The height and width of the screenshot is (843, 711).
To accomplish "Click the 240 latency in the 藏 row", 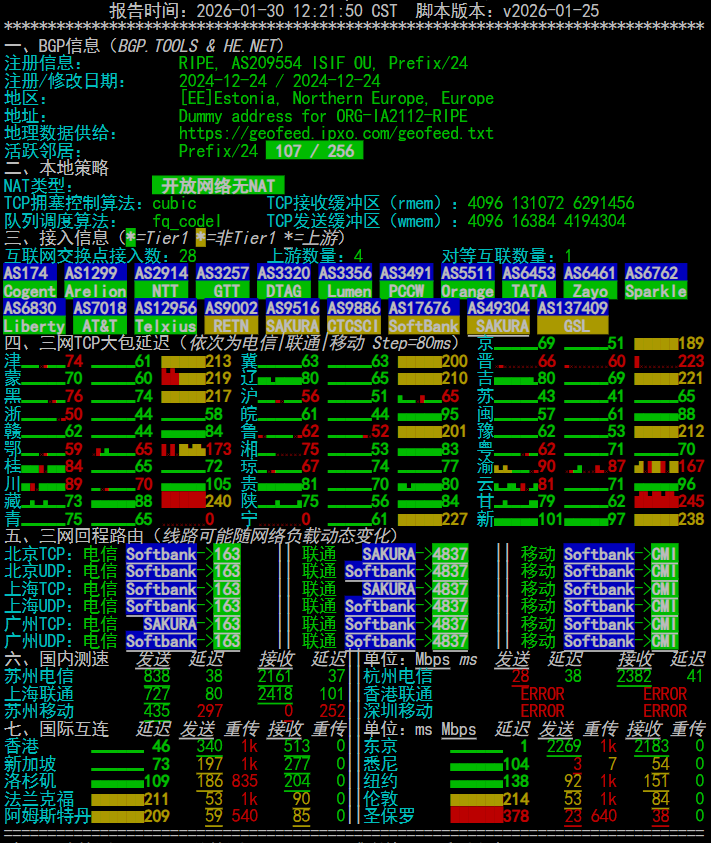I will click(x=218, y=501).
